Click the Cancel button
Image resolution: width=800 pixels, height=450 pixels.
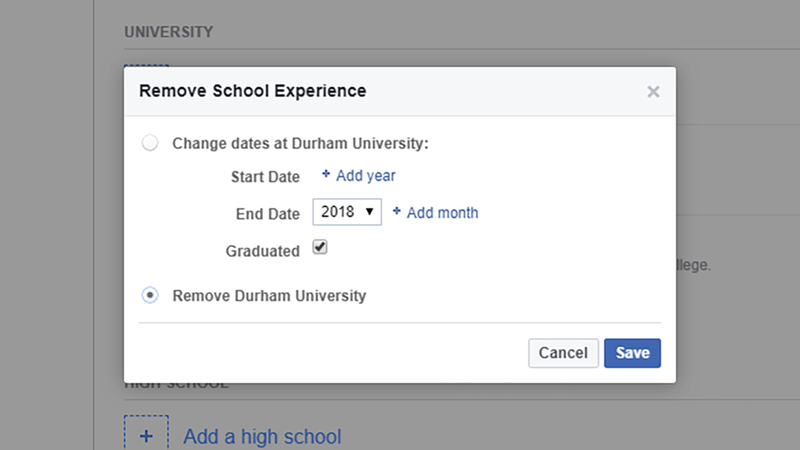pos(563,353)
